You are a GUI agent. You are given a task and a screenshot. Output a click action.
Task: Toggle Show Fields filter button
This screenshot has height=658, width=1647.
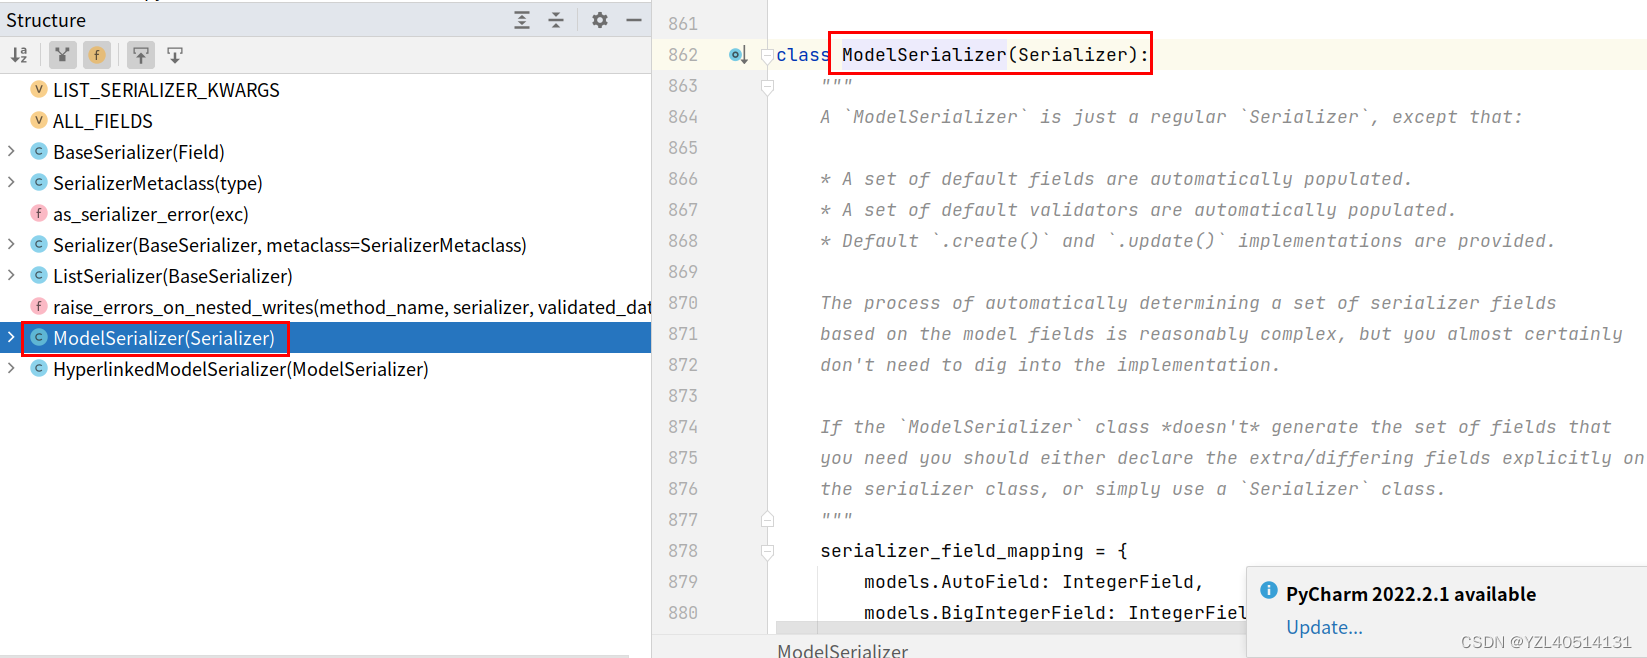(97, 55)
